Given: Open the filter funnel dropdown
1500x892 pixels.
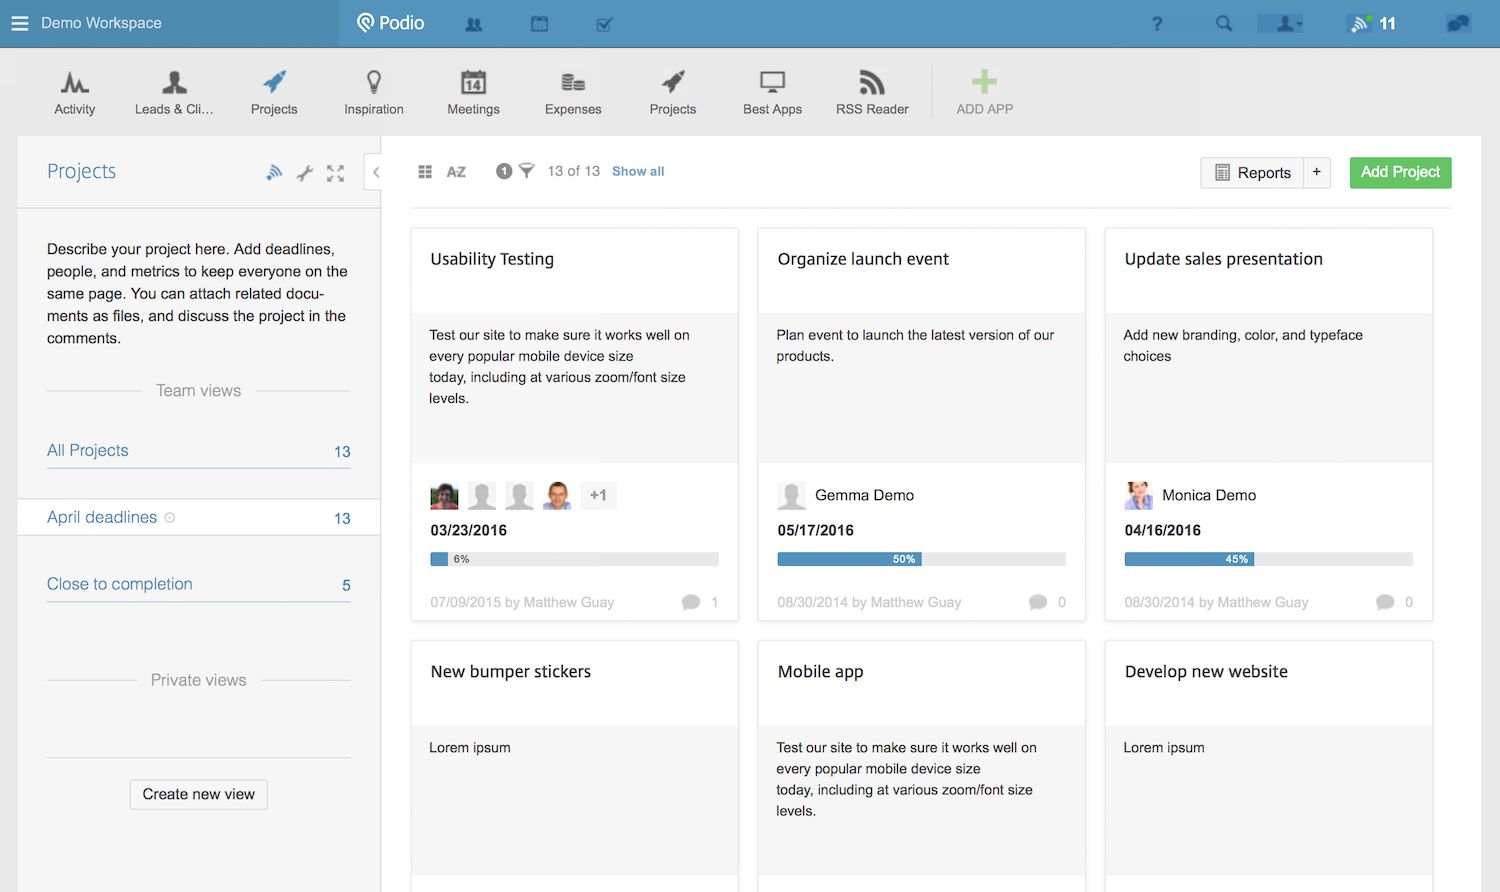Looking at the screenshot, I should click(526, 171).
